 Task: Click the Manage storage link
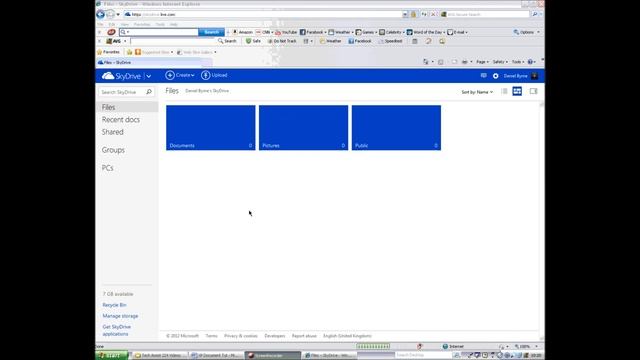[120, 316]
